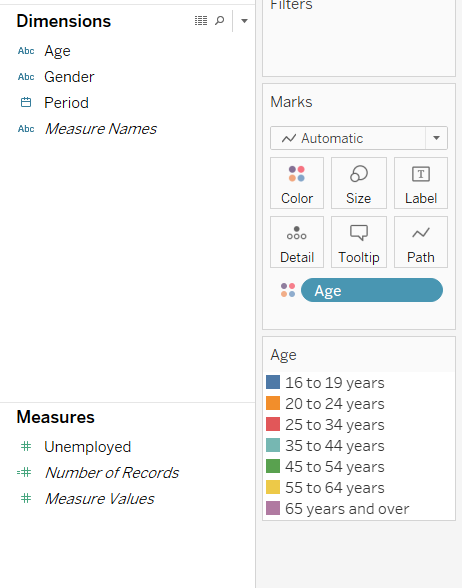This screenshot has height=588, width=462.
Task: Open the Color marks card
Action: (x=297, y=183)
